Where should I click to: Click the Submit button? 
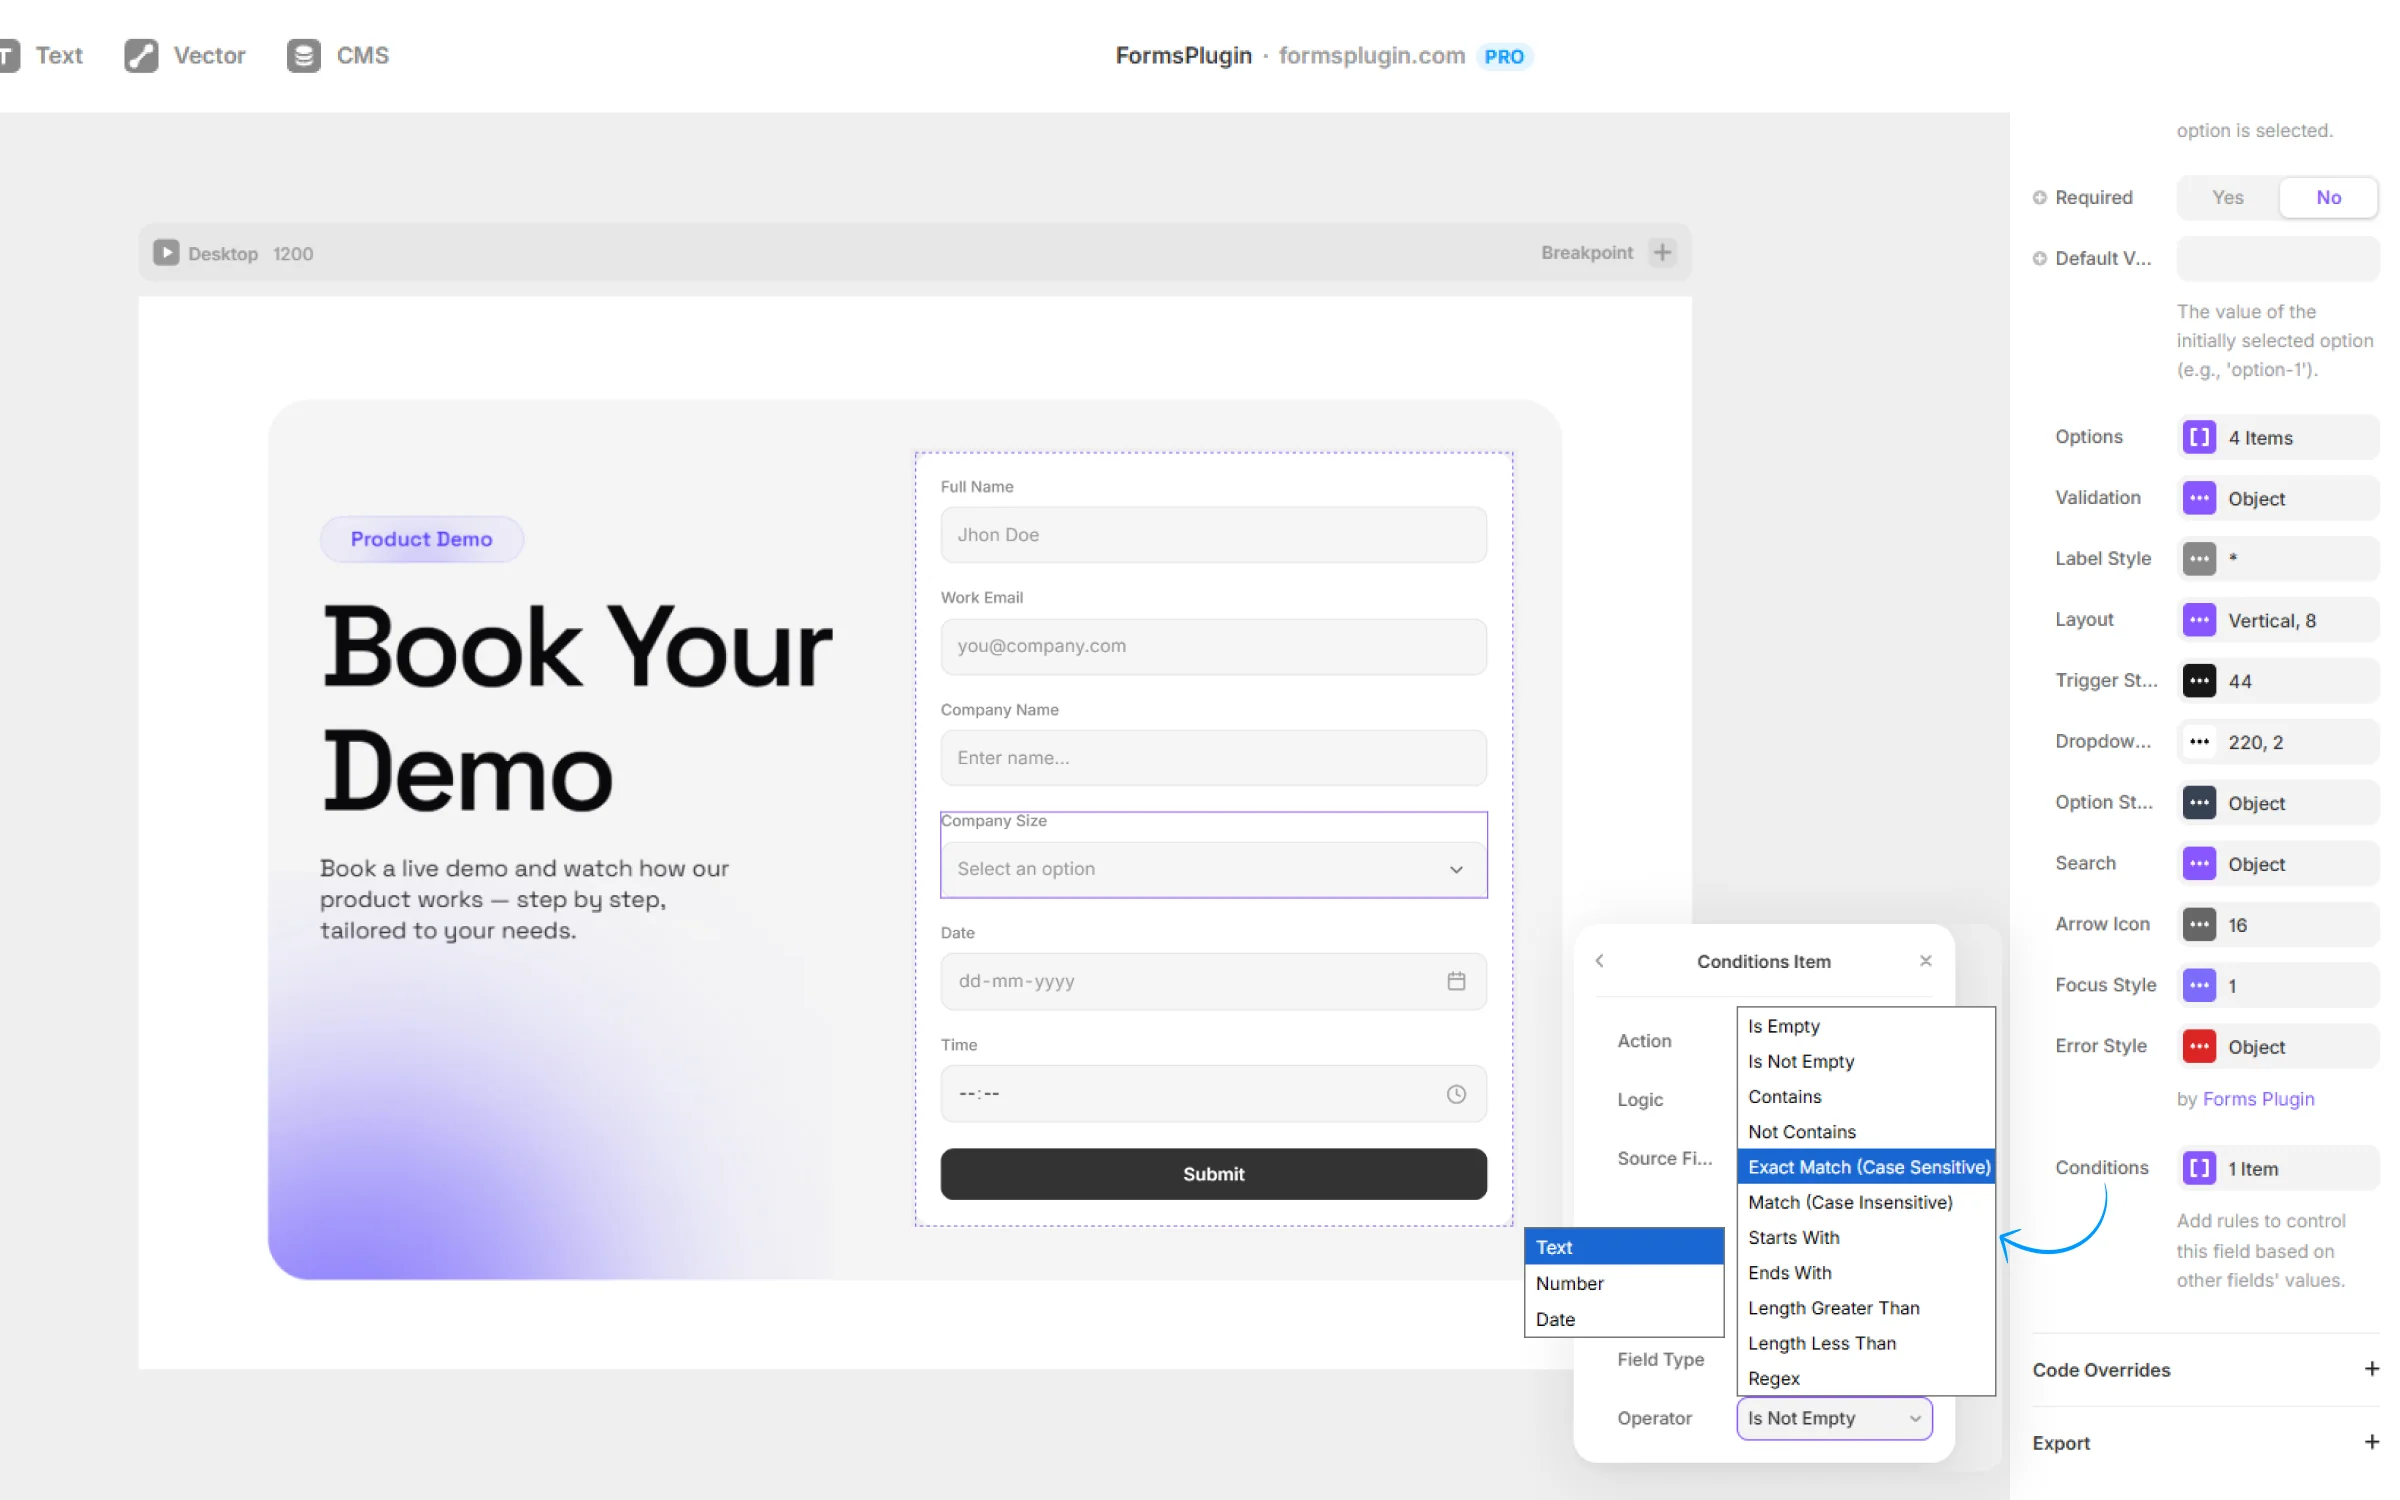[x=1212, y=1174]
